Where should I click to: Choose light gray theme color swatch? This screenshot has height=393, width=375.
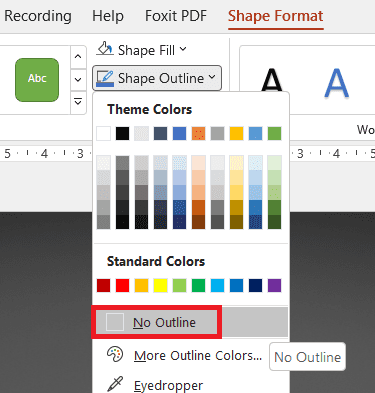(141, 133)
